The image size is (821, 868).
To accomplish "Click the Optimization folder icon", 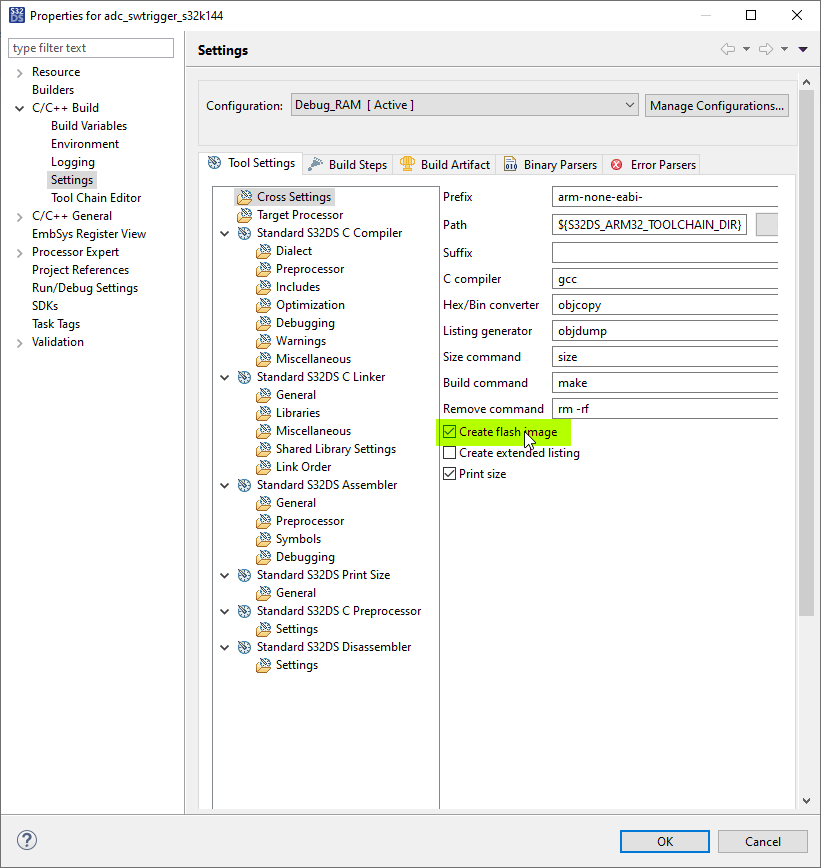I will pyautogui.click(x=264, y=305).
